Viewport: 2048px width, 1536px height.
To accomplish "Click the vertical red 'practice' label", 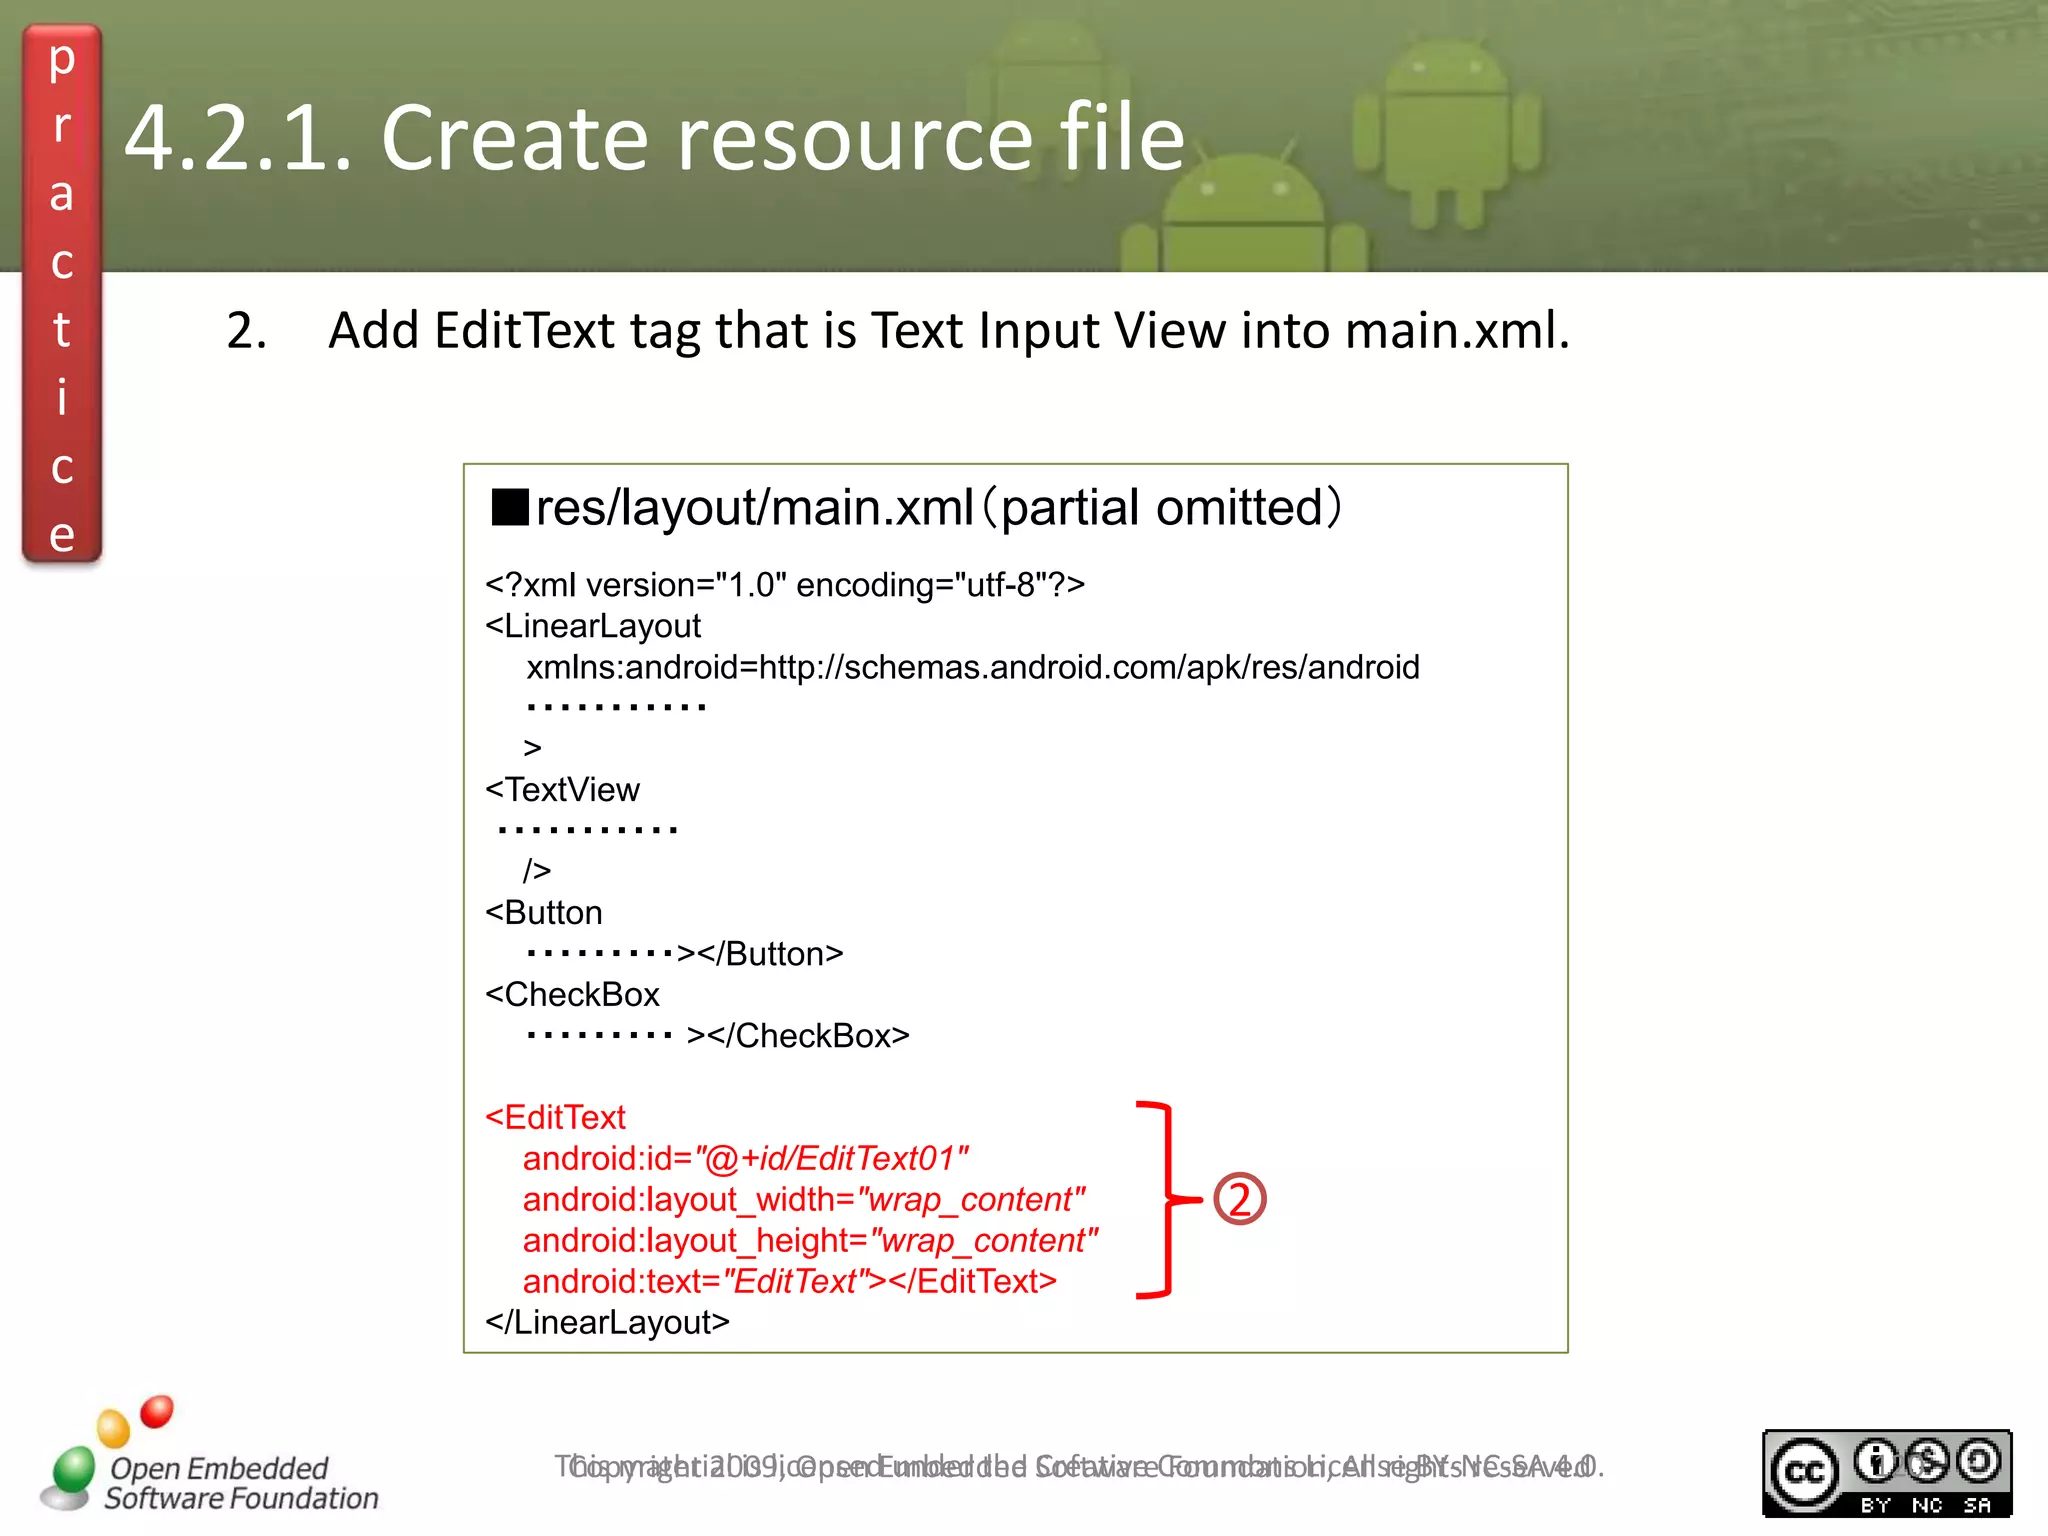I will pyautogui.click(x=62, y=294).
